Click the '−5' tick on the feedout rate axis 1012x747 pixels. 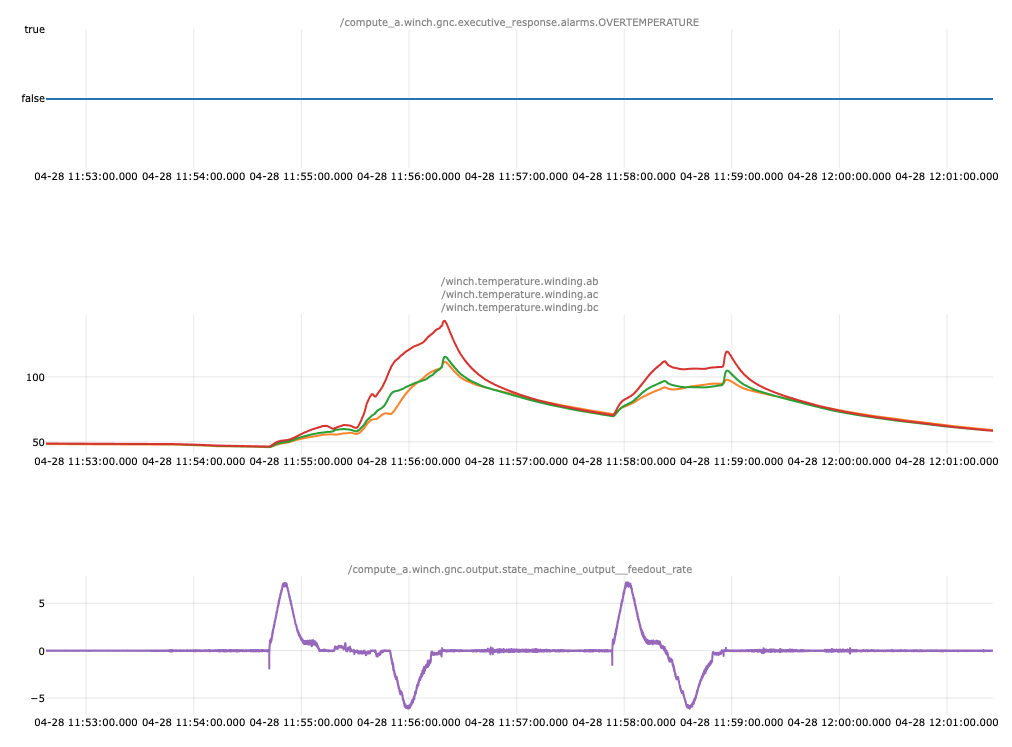tap(37, 698)
